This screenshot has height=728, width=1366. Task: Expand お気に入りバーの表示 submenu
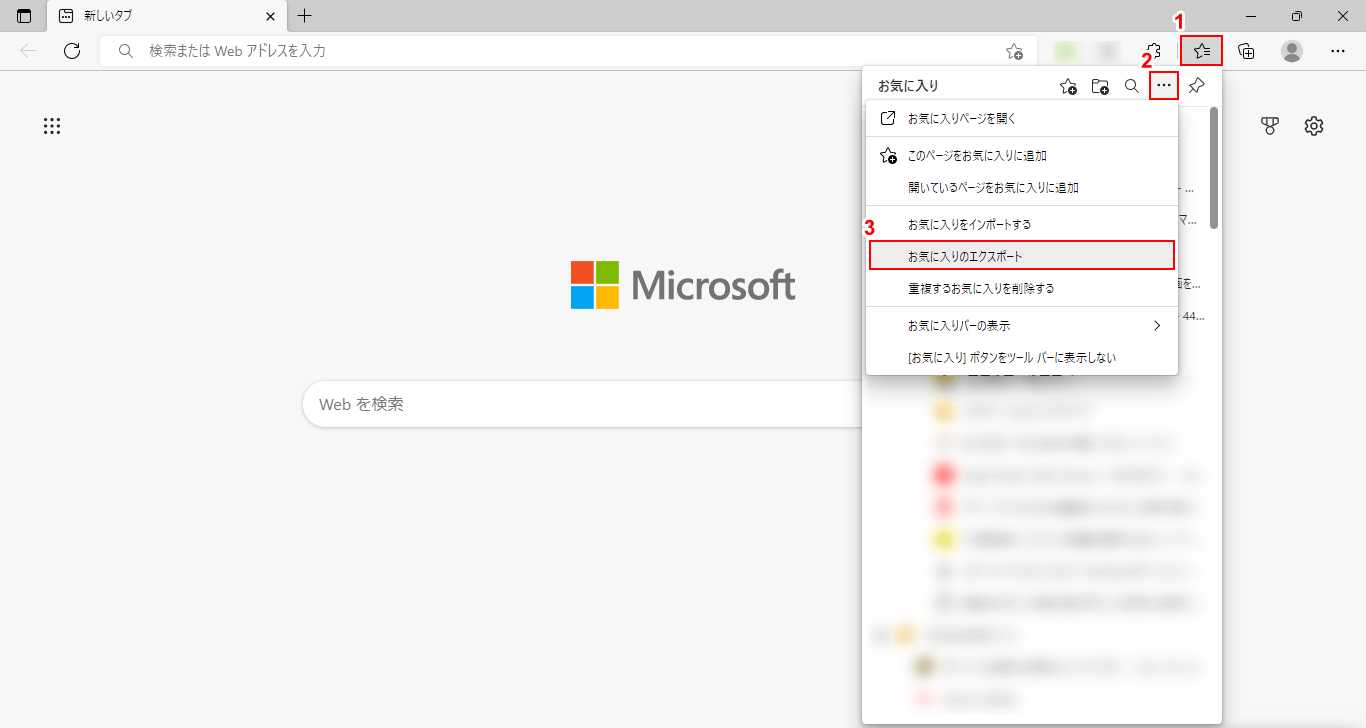(x=1022, y=326)
